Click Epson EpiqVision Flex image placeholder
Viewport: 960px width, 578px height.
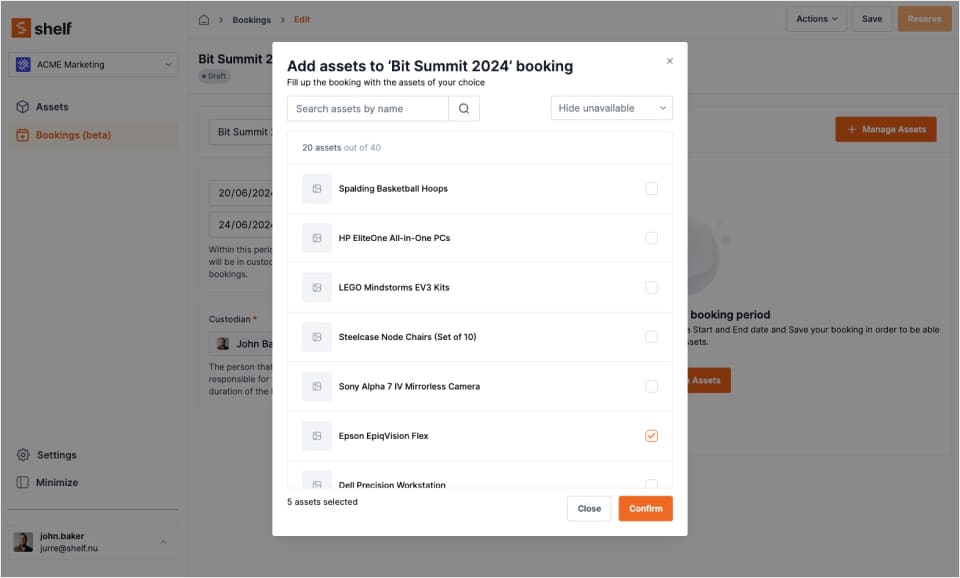(x=317, y=436)
